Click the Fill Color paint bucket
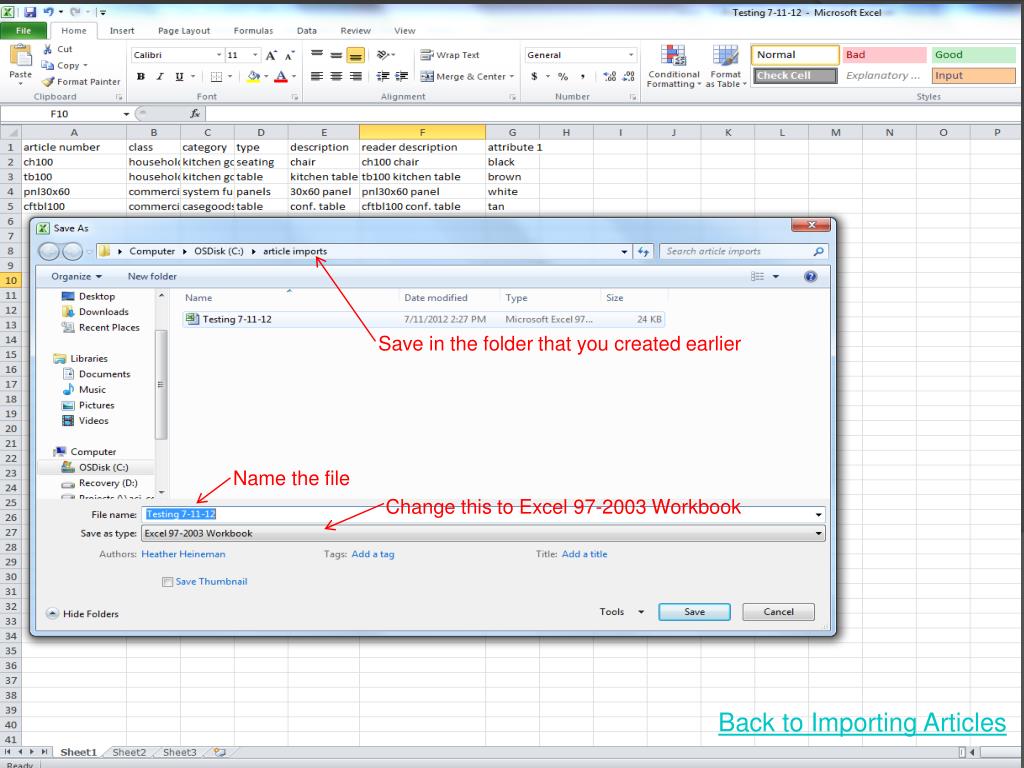The height and width of the screenshot is (768, 1024). tap(253, 76)
